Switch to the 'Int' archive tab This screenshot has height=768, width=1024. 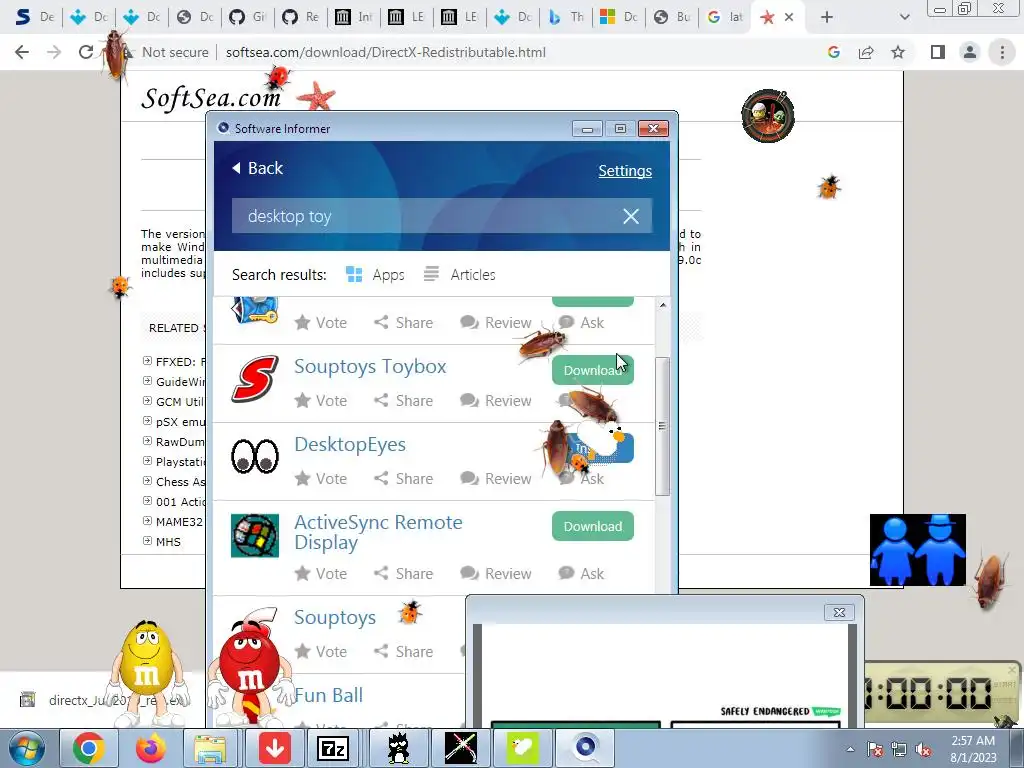click(353, 17)
